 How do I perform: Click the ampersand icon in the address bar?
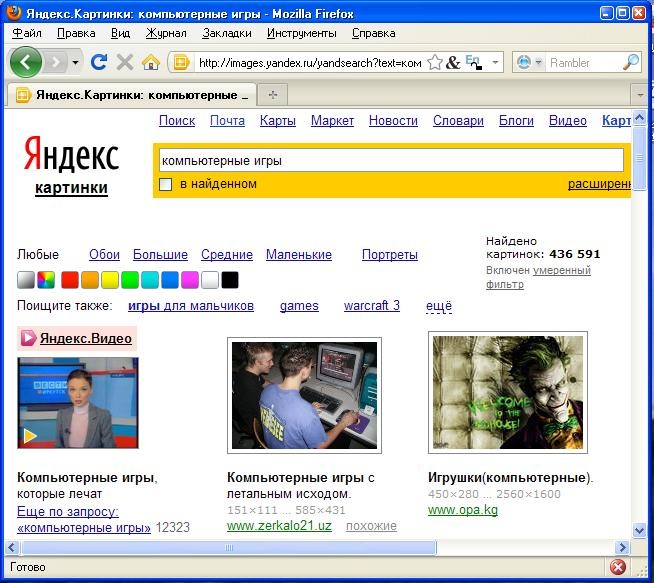click(453, 63)
